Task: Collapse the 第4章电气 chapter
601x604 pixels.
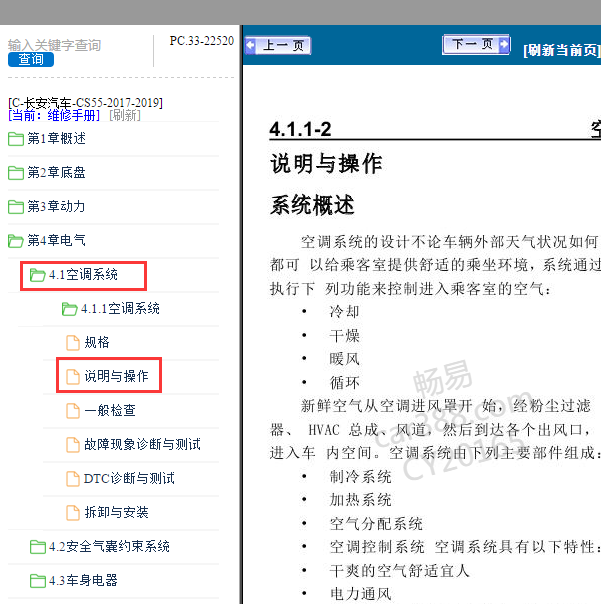Action: click(x=56, y=241)
